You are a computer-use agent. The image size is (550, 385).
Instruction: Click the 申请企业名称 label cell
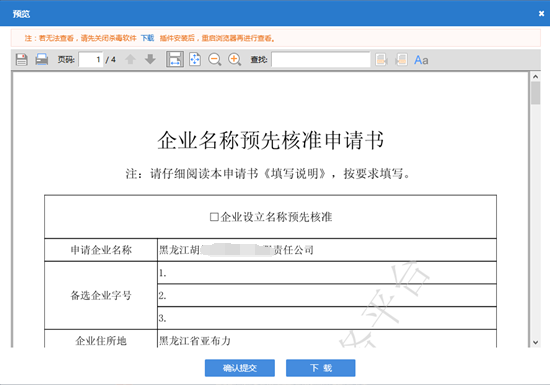(x=101, y=250)
